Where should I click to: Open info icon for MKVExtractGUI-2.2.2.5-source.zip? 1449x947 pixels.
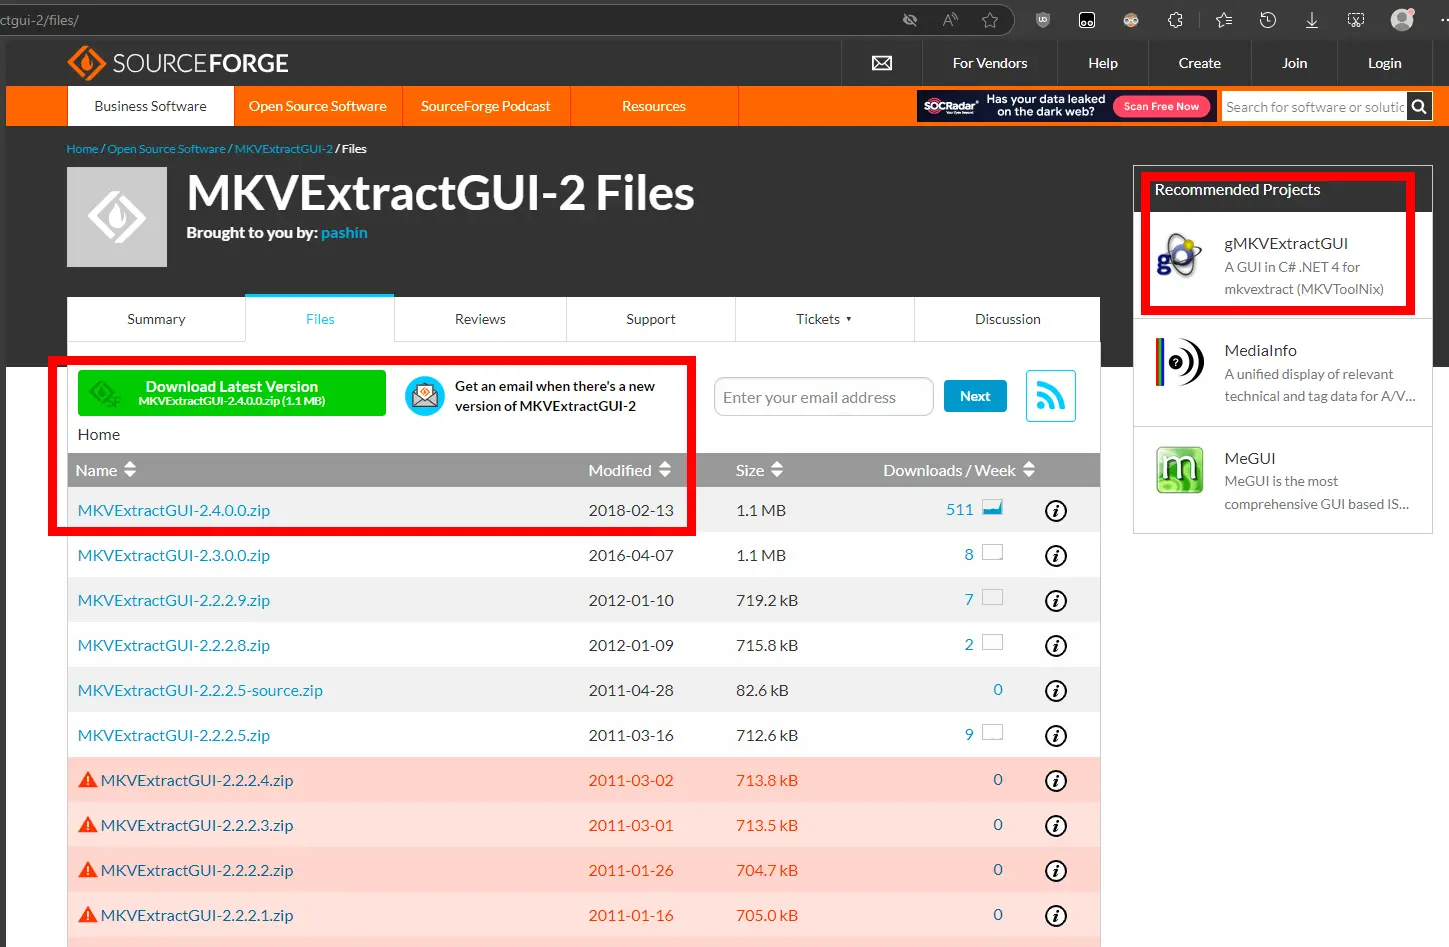[1056, 691]
